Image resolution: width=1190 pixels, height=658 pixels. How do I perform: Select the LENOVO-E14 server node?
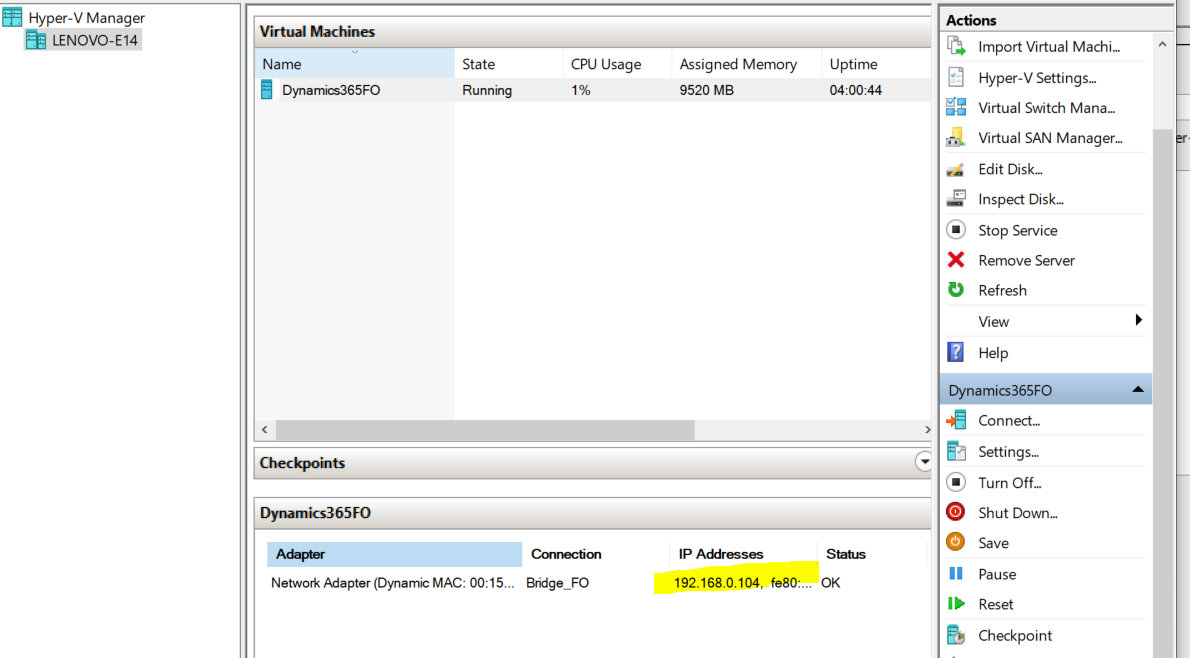coord(83,40)
